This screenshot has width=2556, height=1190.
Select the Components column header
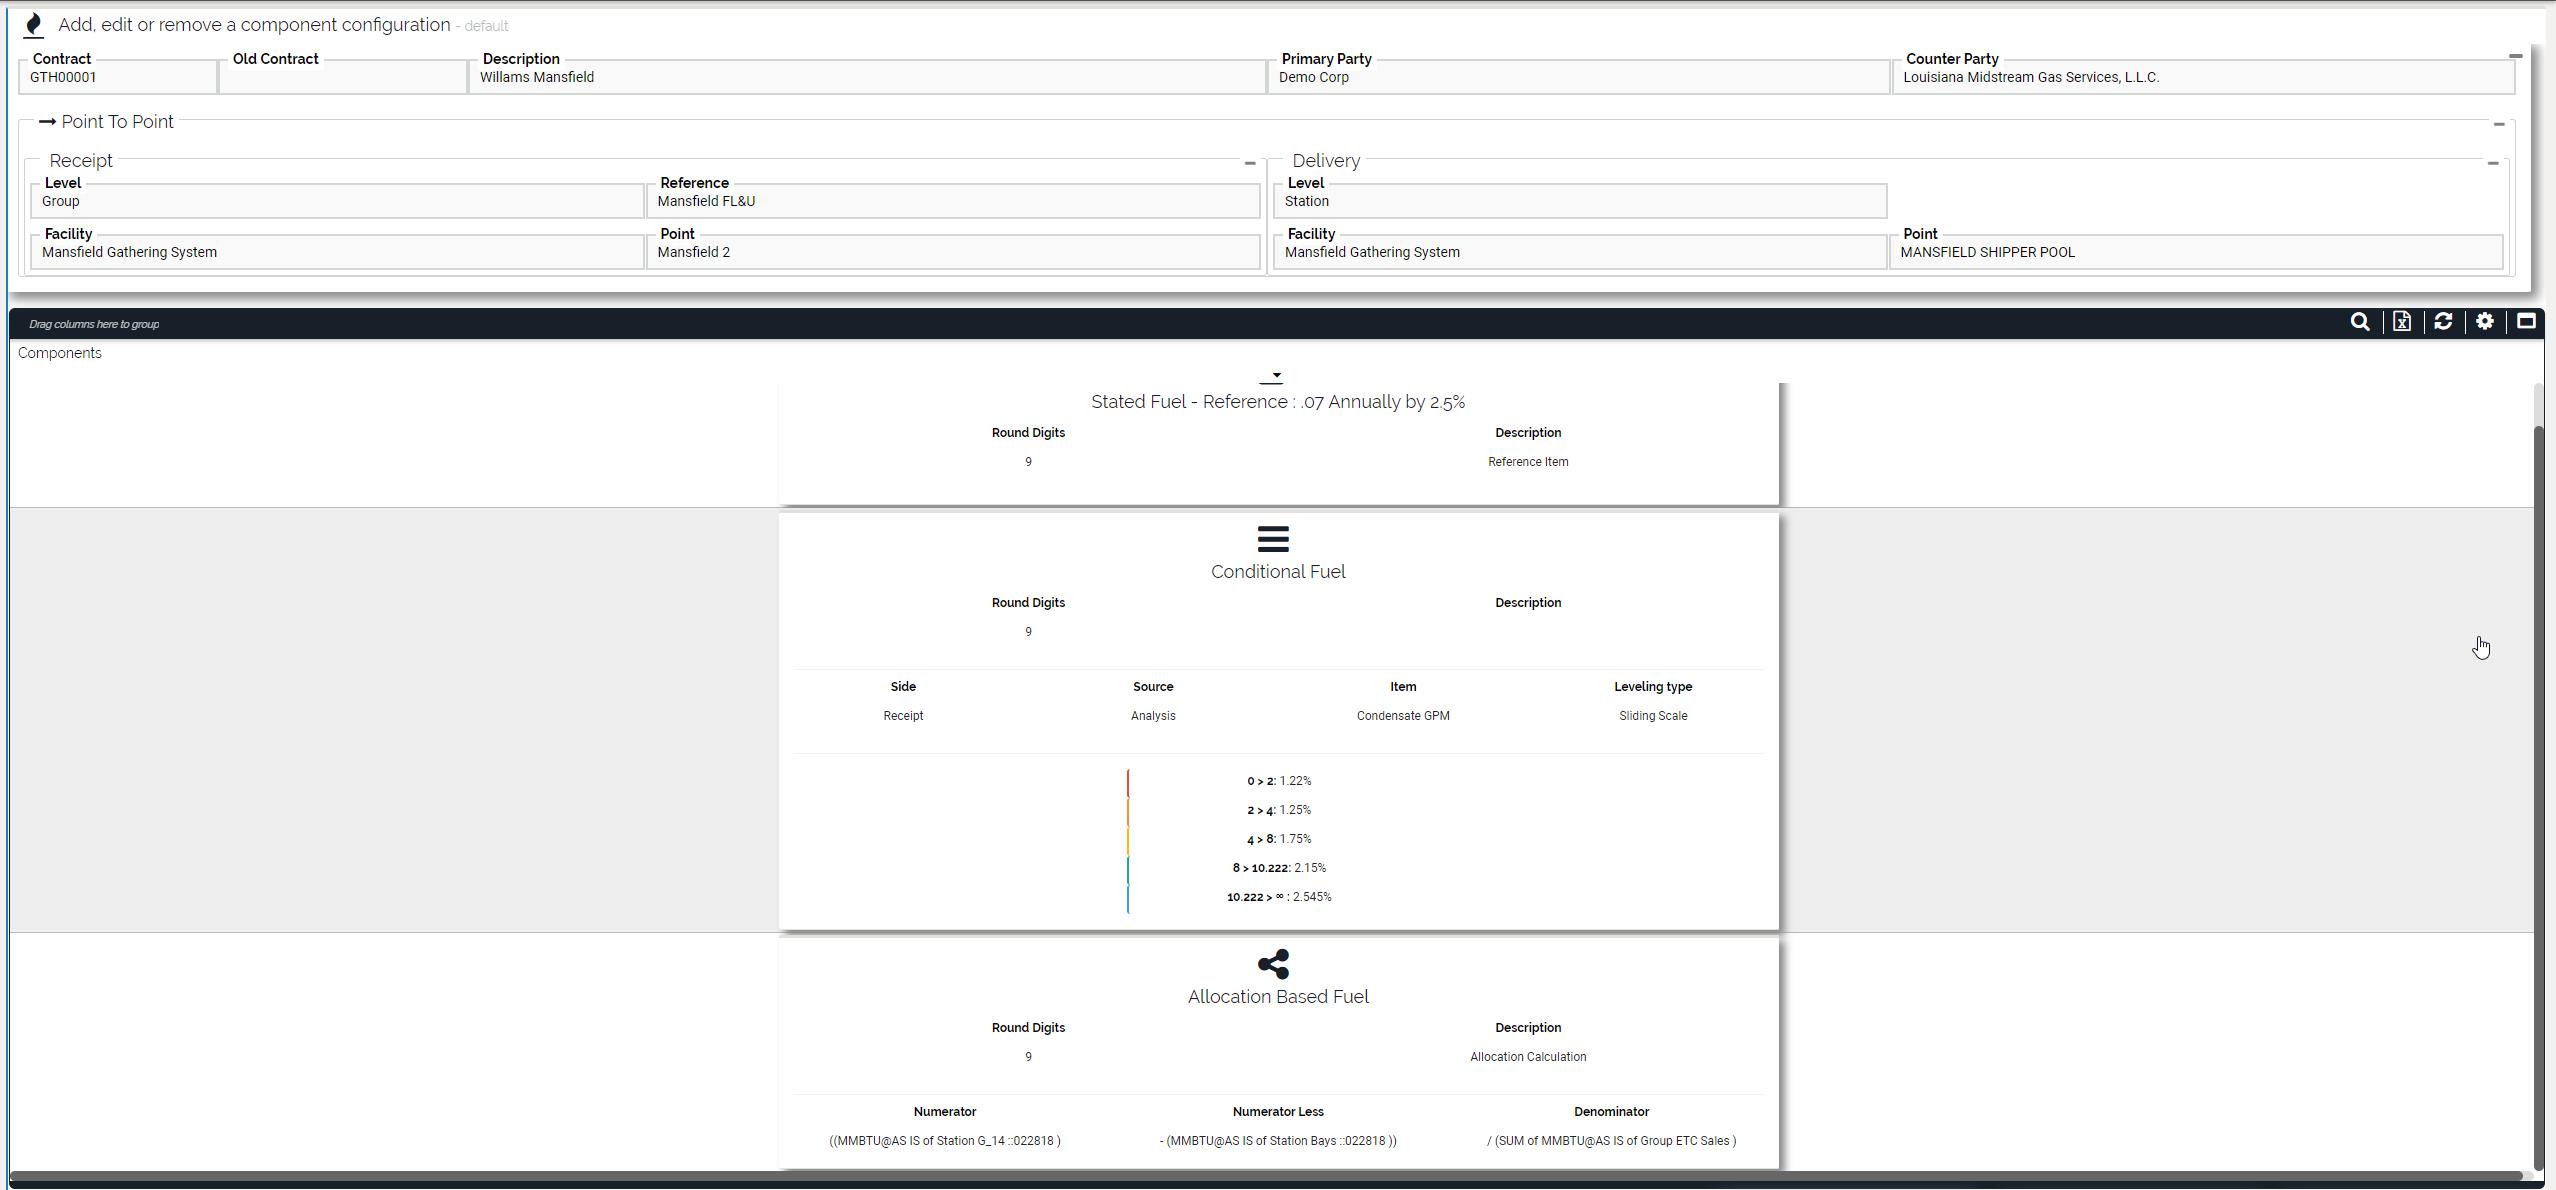(x=60, y=353)
